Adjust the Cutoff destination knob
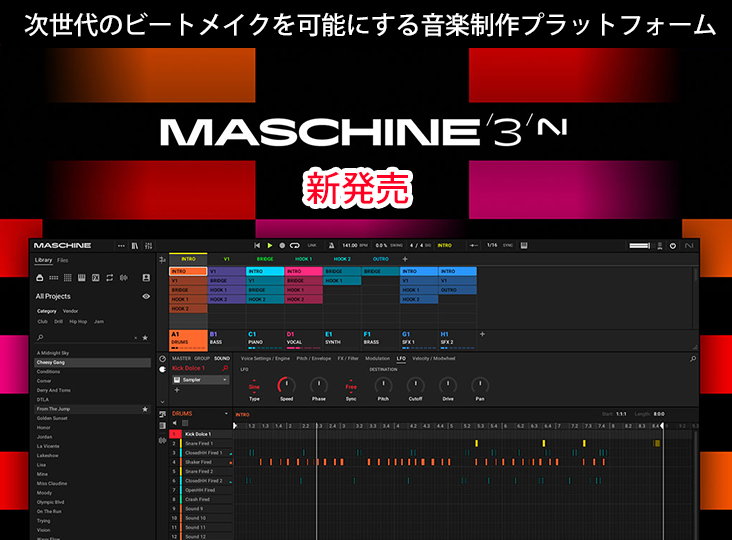732x540 pixels. click(415, 386)
